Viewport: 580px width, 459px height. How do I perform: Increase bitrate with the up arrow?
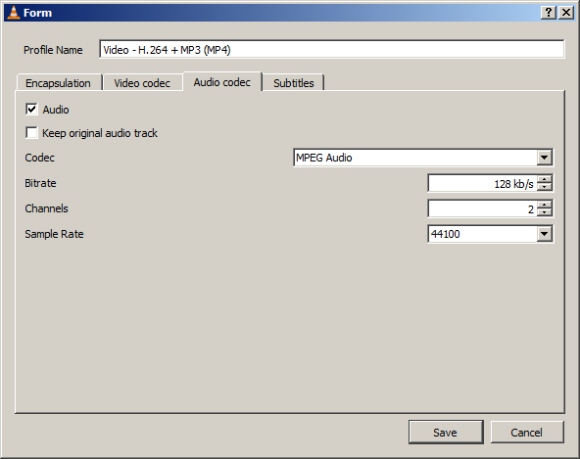[544, 179]
